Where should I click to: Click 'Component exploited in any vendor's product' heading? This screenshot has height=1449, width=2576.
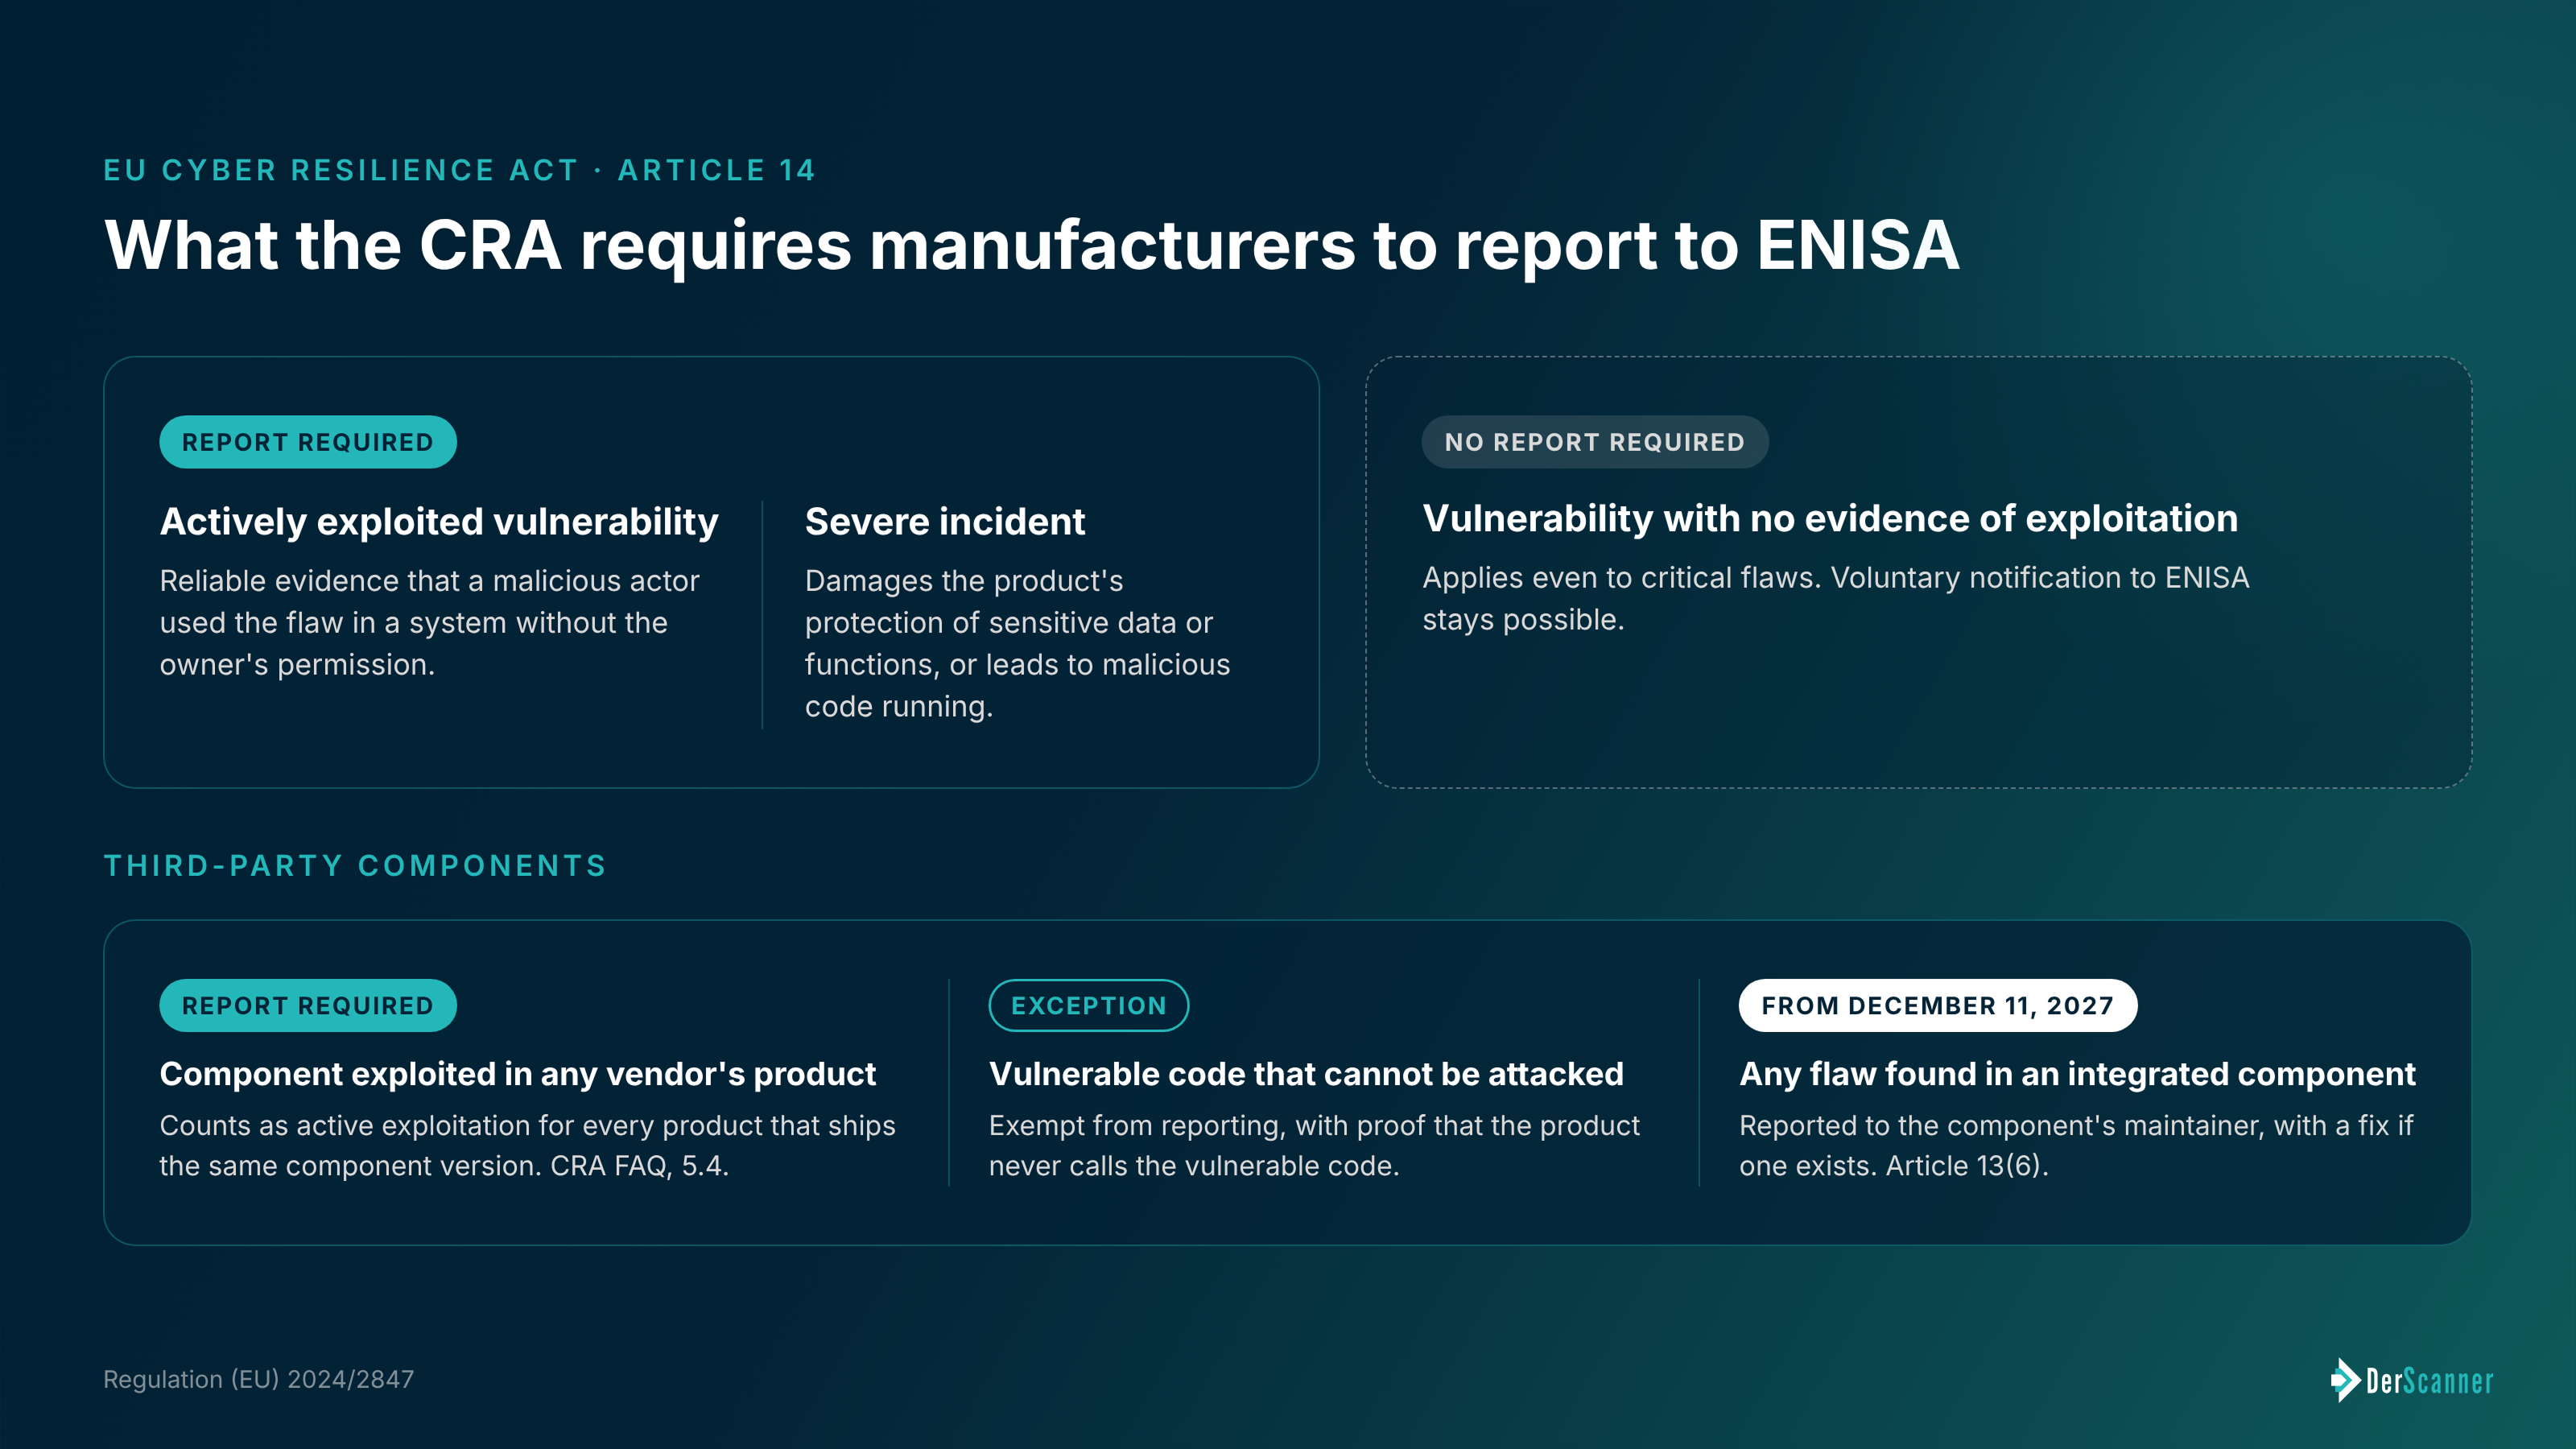pyautogui.click(x=518, y=1074)
